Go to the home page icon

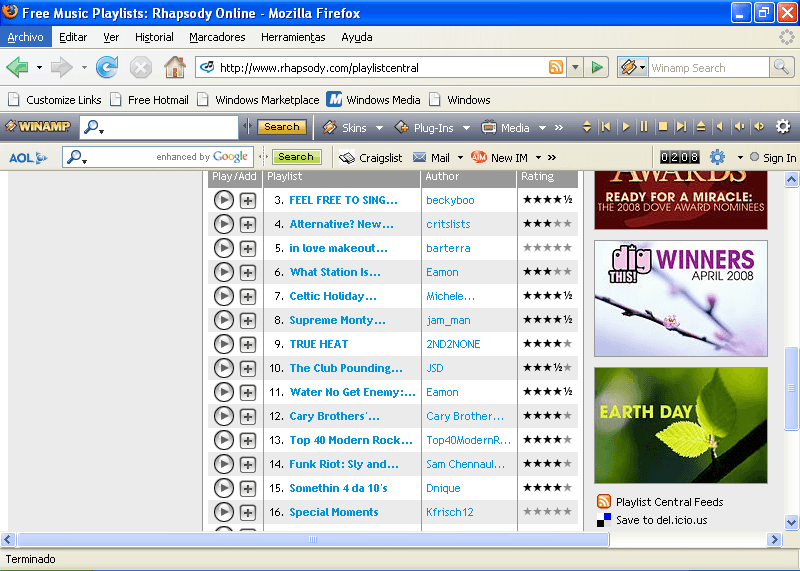click(175, 68)
